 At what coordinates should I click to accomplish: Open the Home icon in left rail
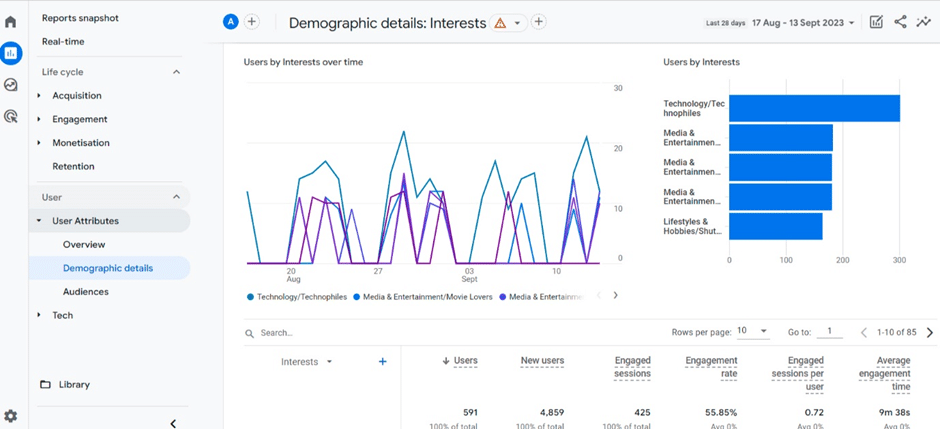click(x=11, y=22)
